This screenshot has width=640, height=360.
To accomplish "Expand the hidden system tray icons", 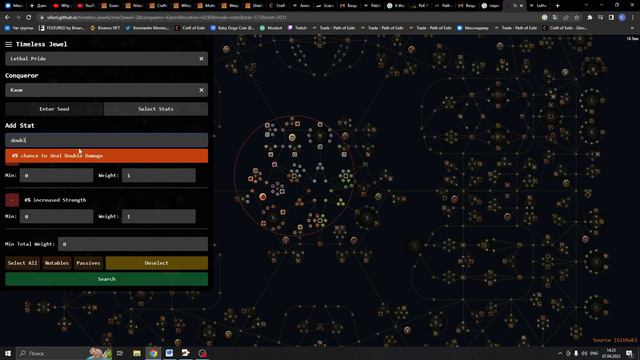I will (560, 353).
